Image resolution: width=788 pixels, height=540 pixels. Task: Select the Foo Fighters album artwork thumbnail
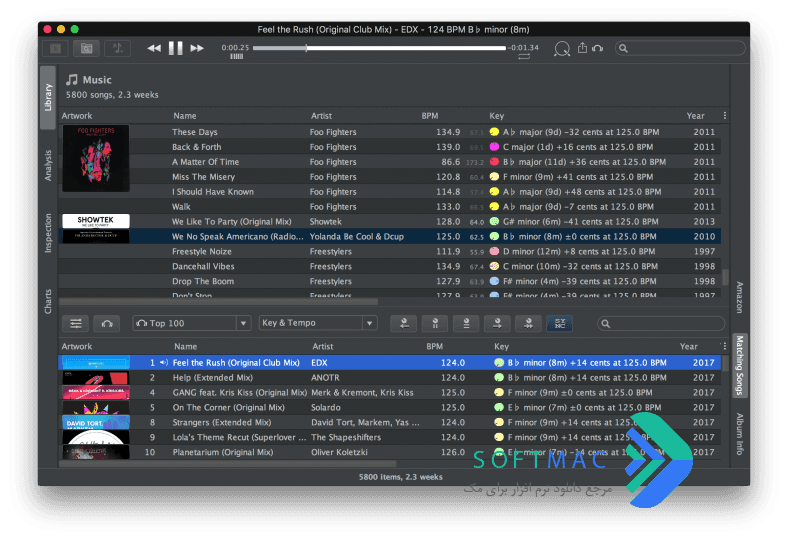point(96,158)
